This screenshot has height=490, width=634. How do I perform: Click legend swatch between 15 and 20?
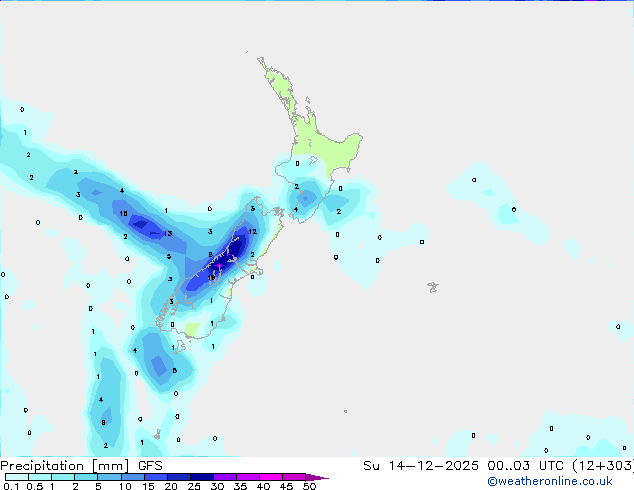[156, 477]
